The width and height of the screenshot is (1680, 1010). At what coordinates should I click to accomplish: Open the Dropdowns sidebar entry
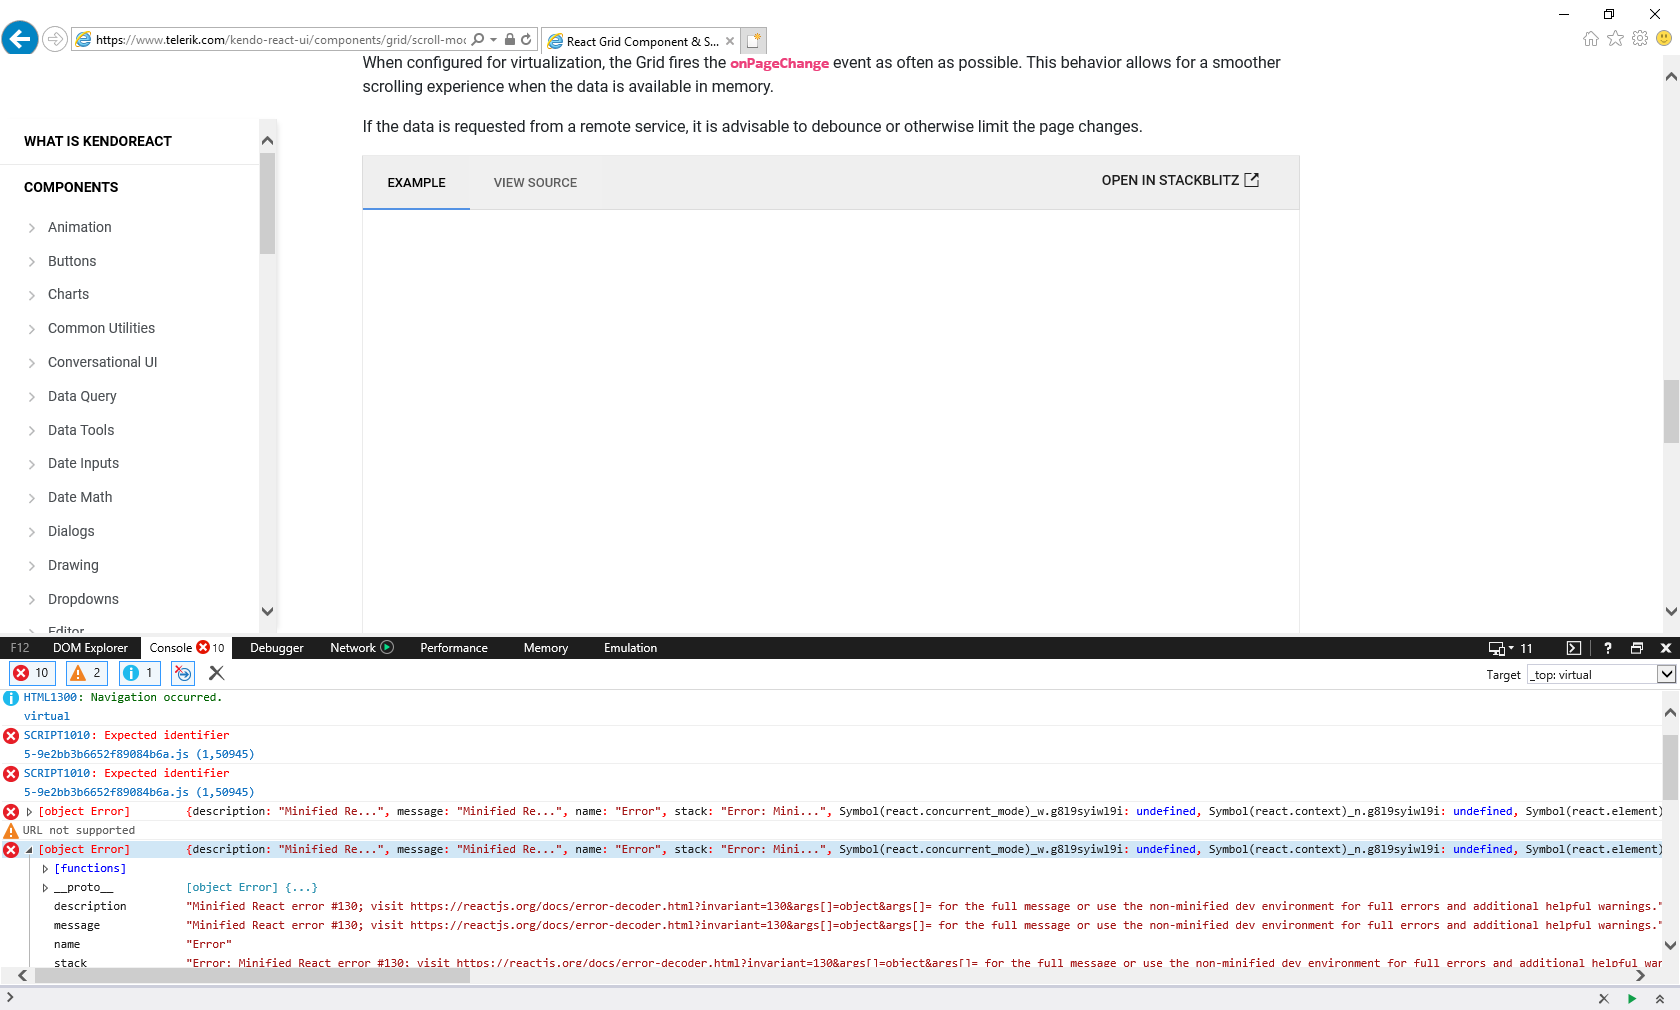(83, 599)
